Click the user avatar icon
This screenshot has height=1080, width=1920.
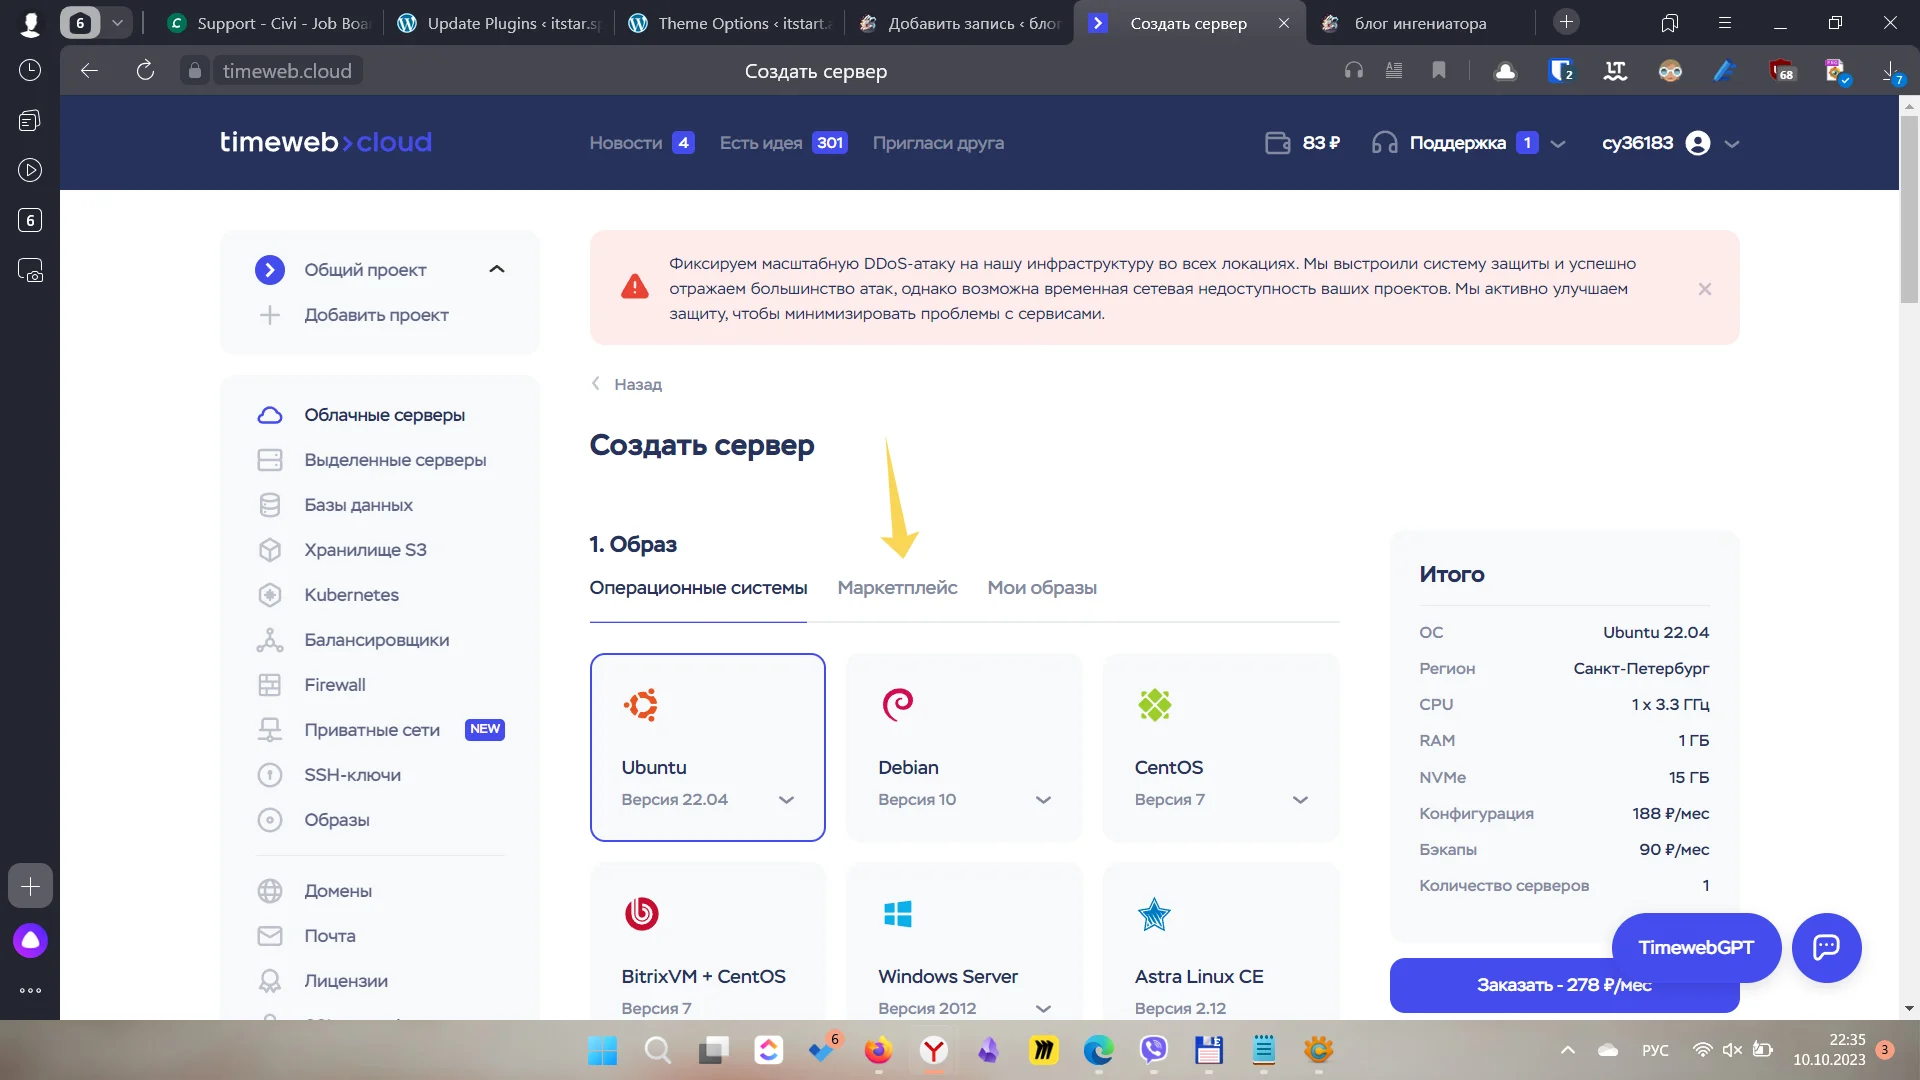1698,143
